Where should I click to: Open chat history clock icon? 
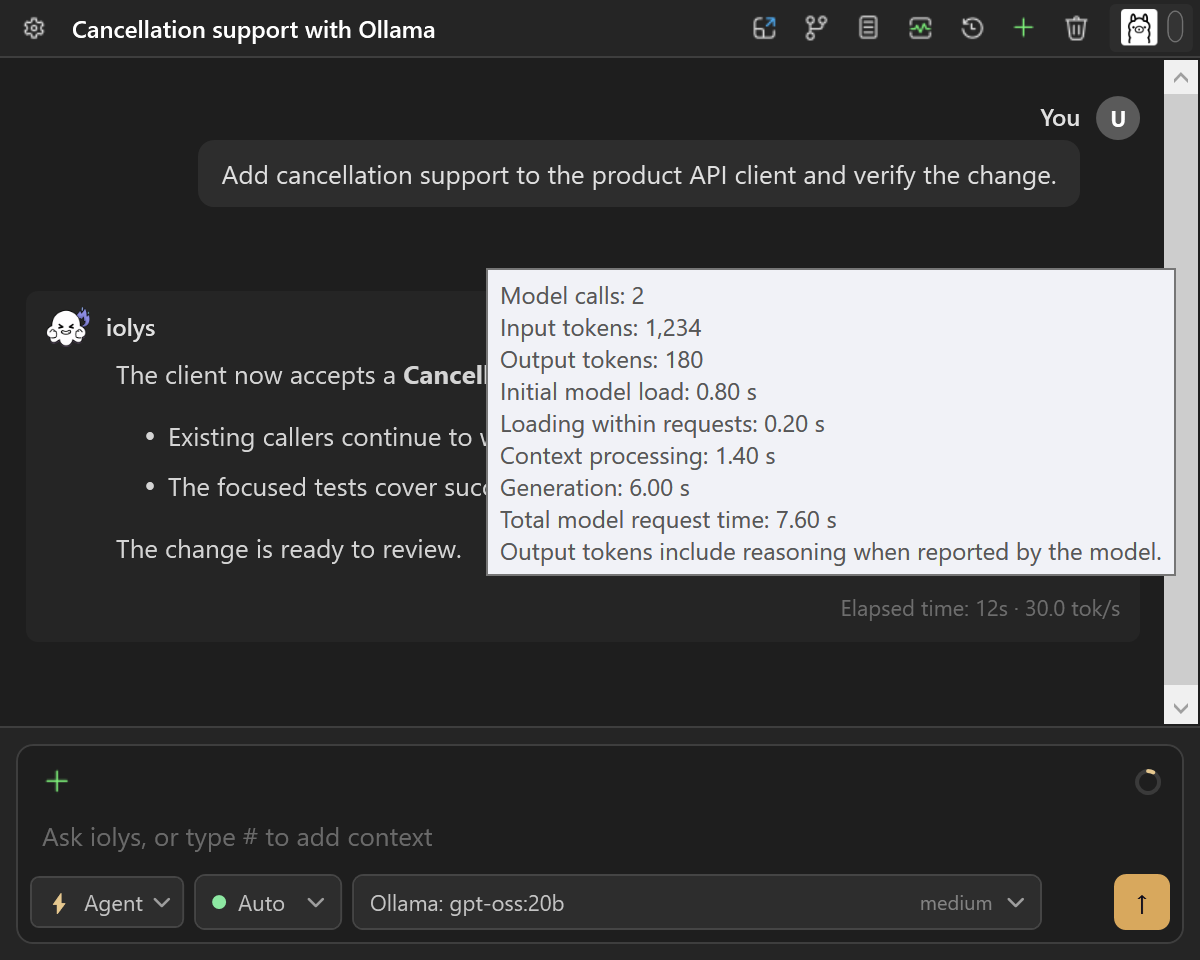972,29
